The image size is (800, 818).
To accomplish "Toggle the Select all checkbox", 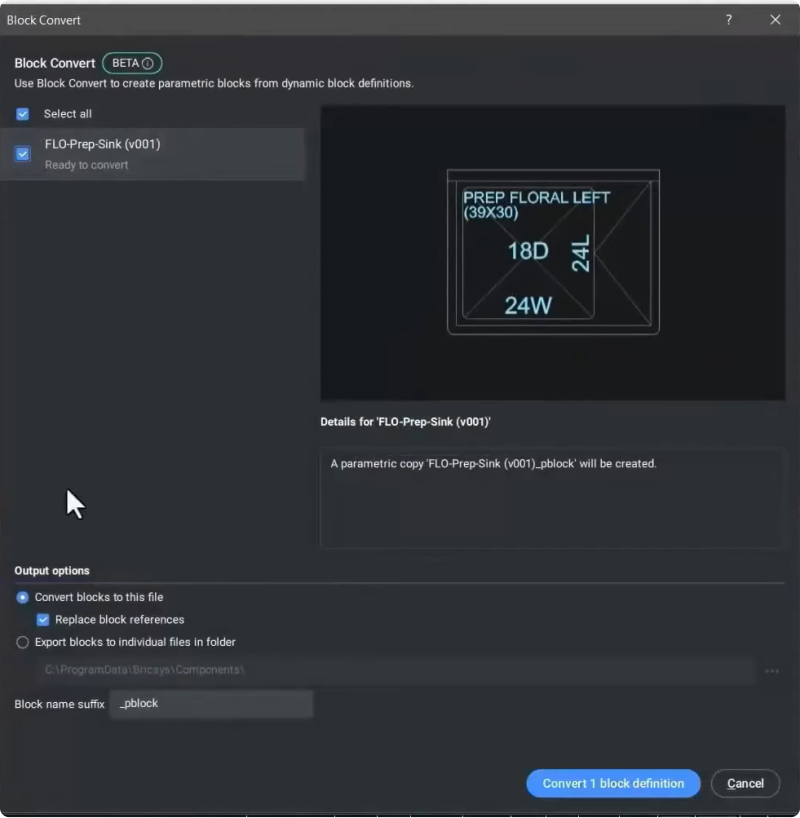I will click(22, 114).
